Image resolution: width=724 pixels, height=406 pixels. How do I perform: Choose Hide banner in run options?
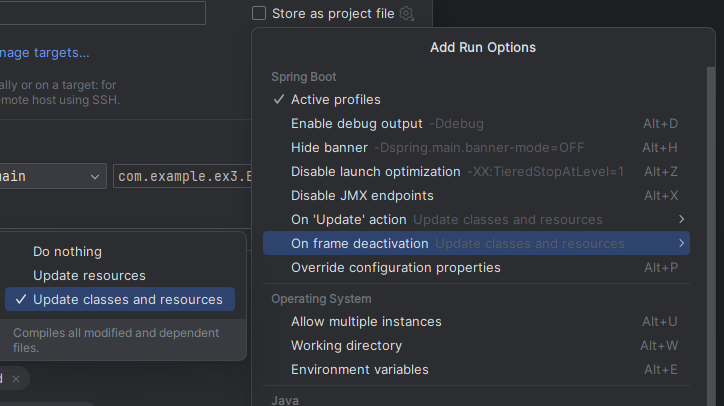tap(329, 148)
